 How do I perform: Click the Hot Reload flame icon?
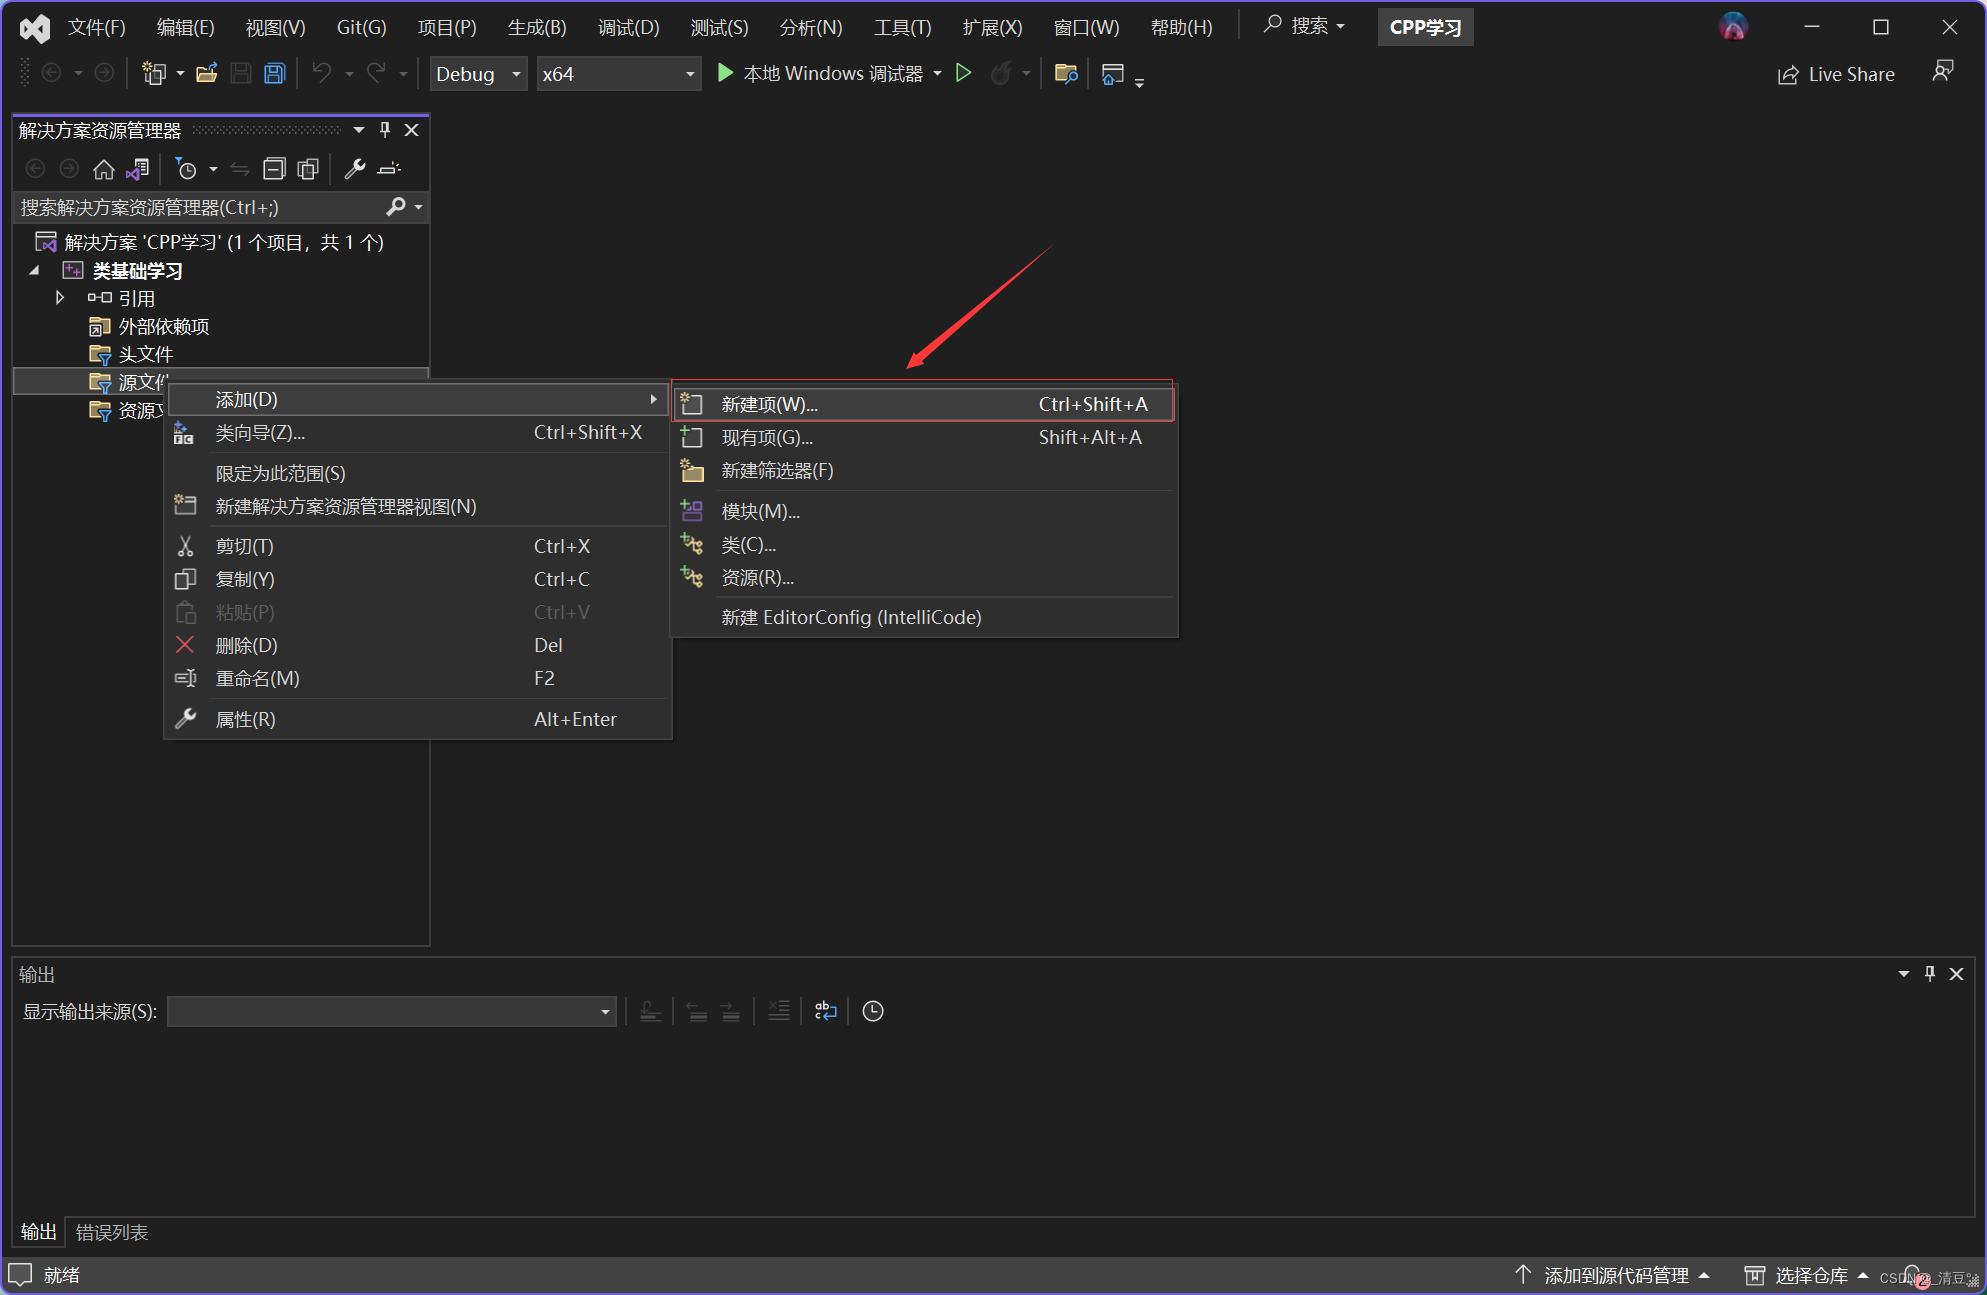click(x=1000, y=74)
